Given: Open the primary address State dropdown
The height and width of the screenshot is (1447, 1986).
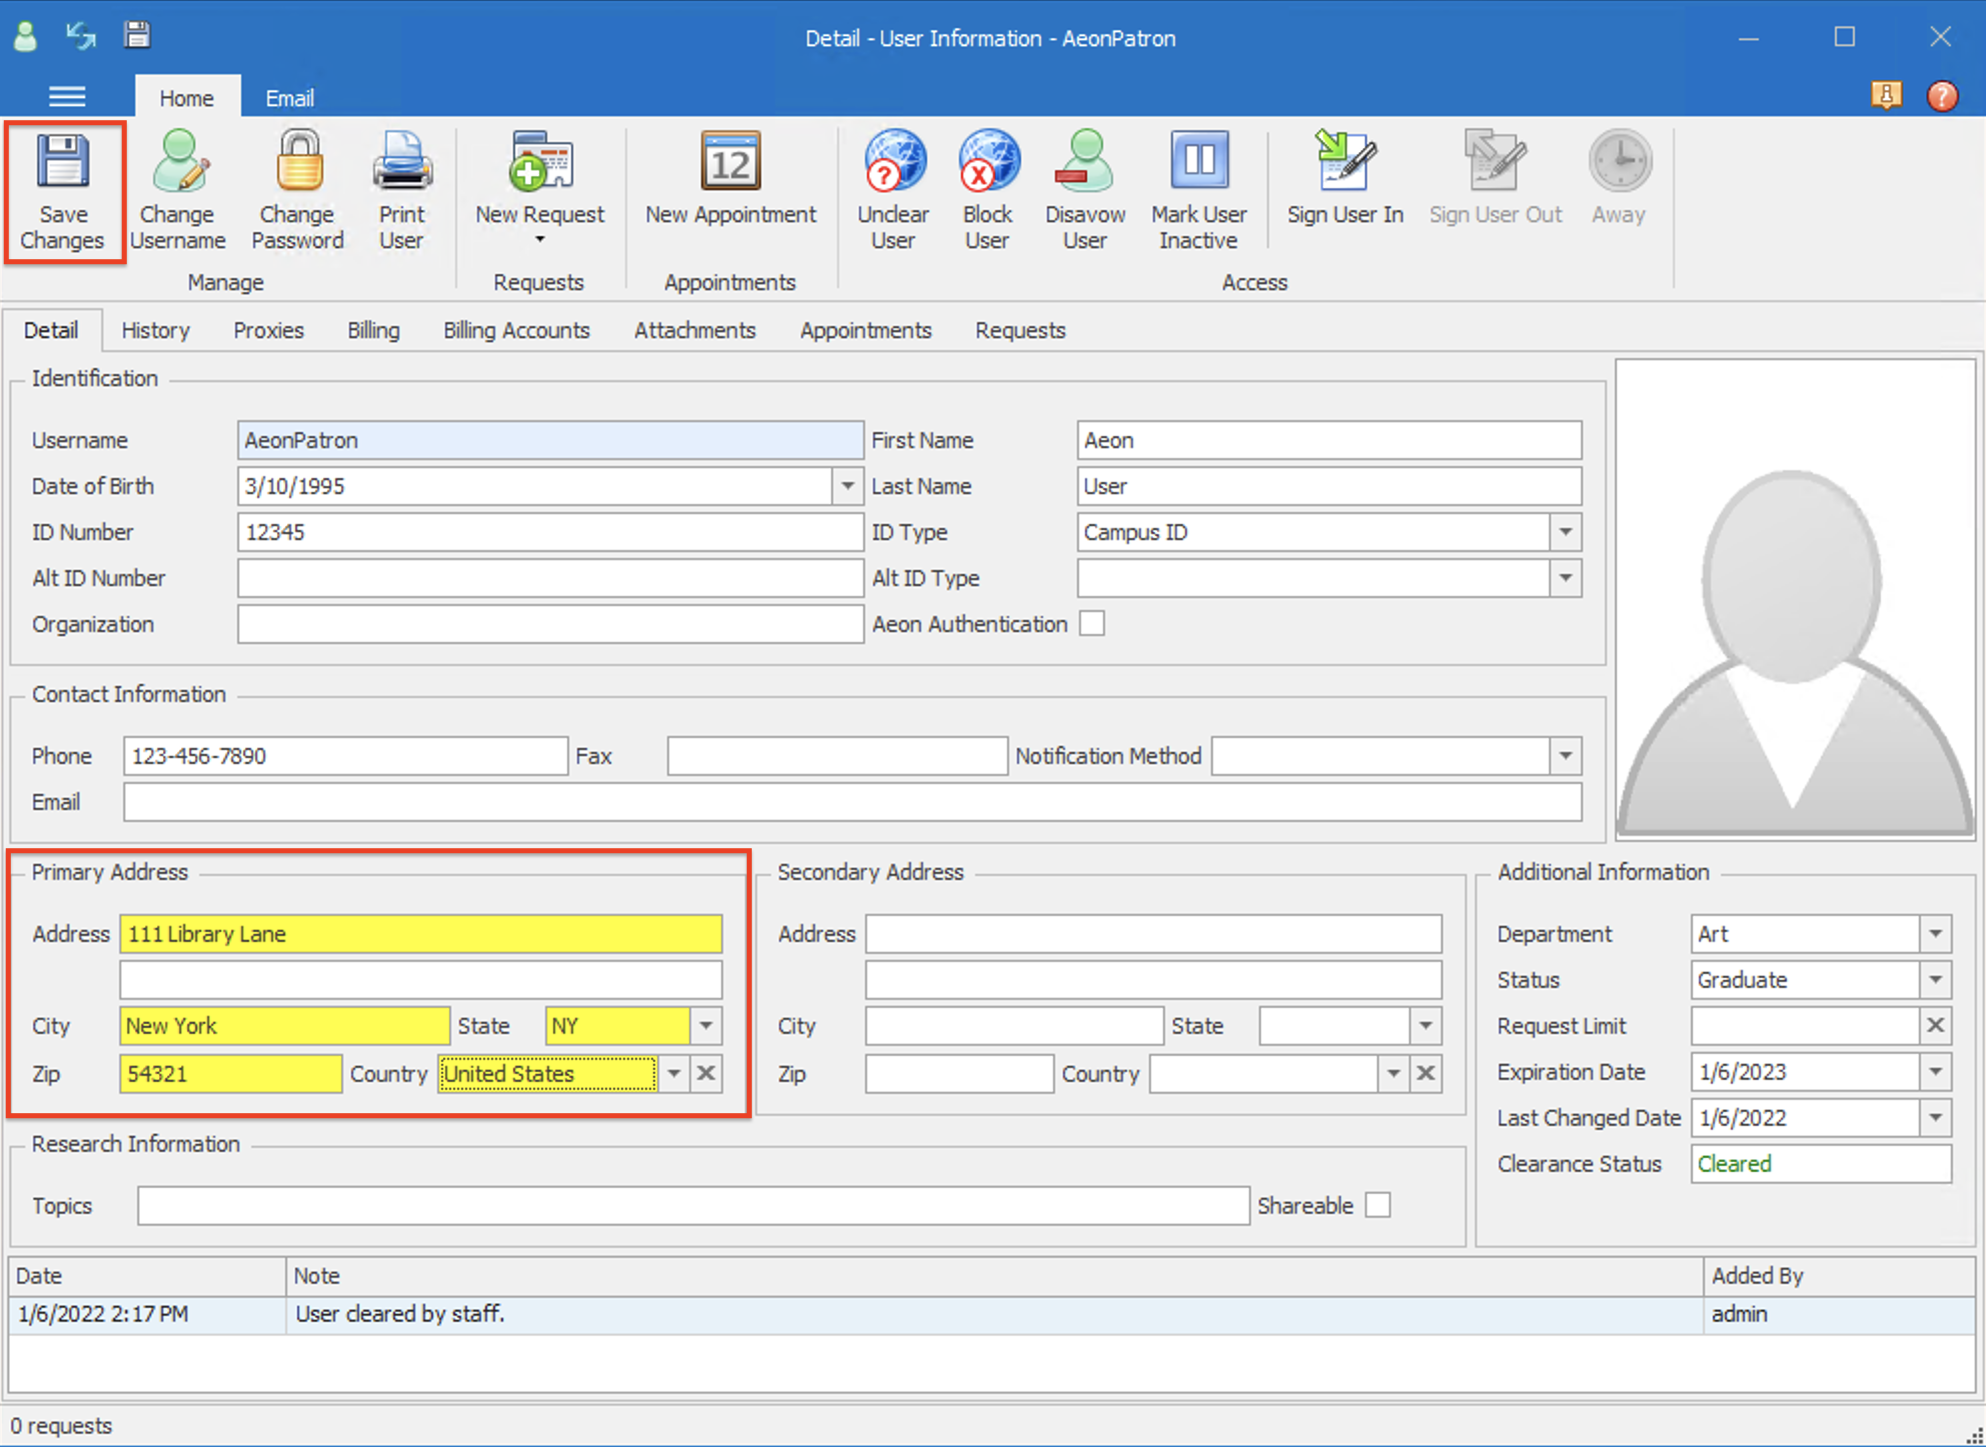Looking at the screenshot, I should [x=706, y=1026].
